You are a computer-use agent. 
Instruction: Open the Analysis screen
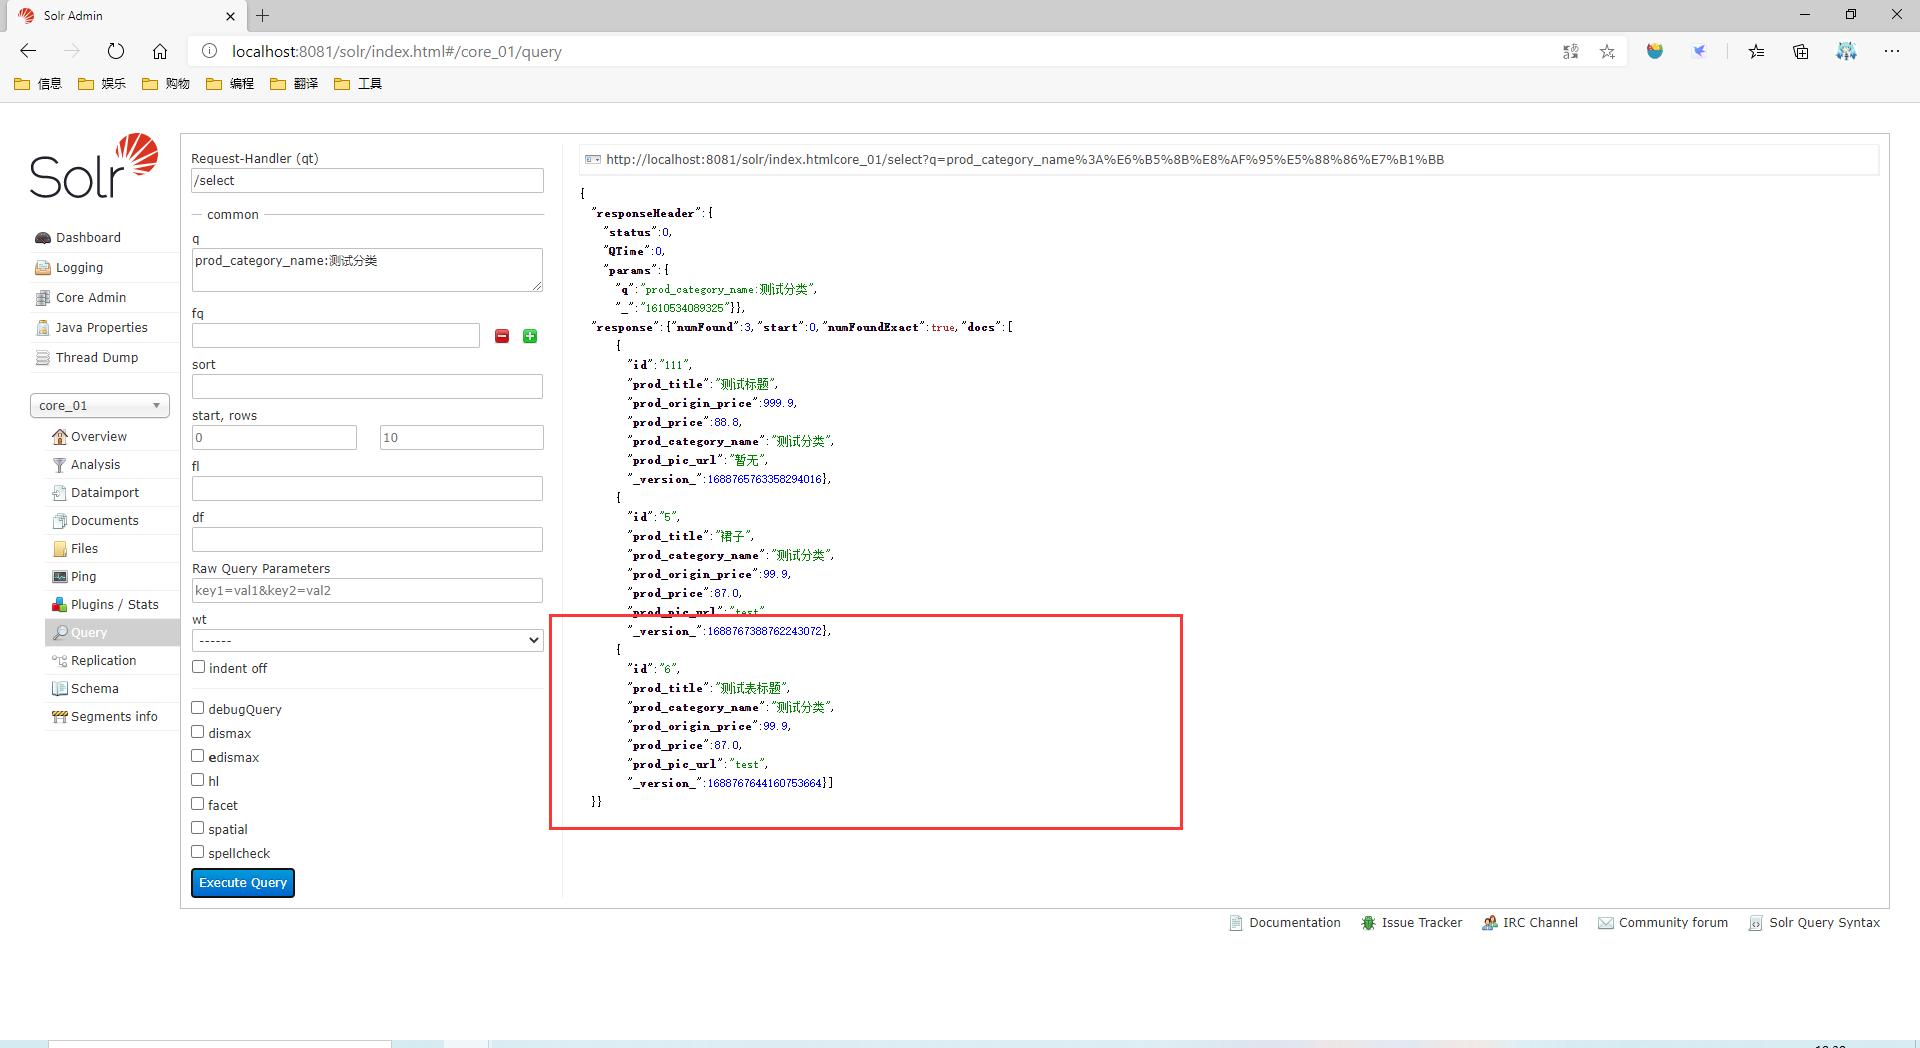point(95,465)
